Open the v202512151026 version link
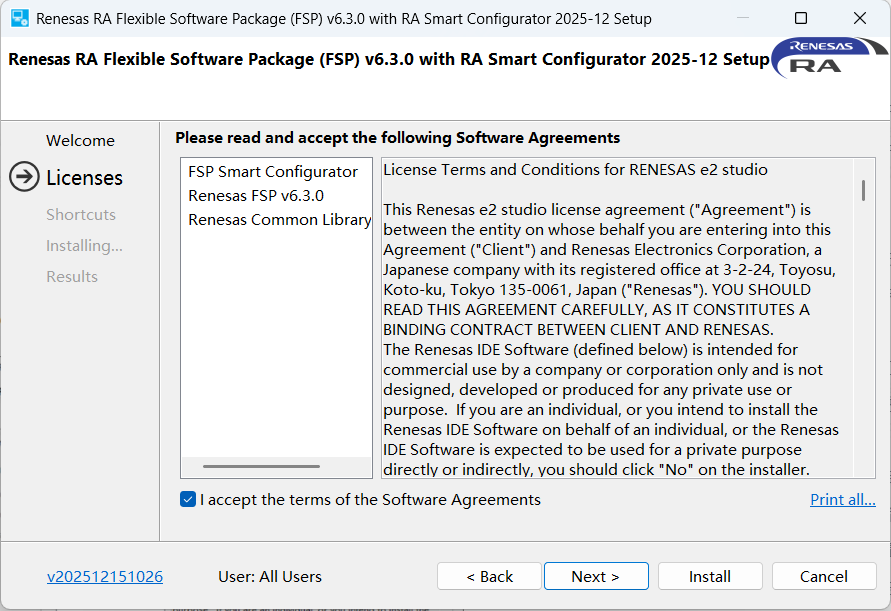This screenshot has width=891, height=611. tap(105, 576)
